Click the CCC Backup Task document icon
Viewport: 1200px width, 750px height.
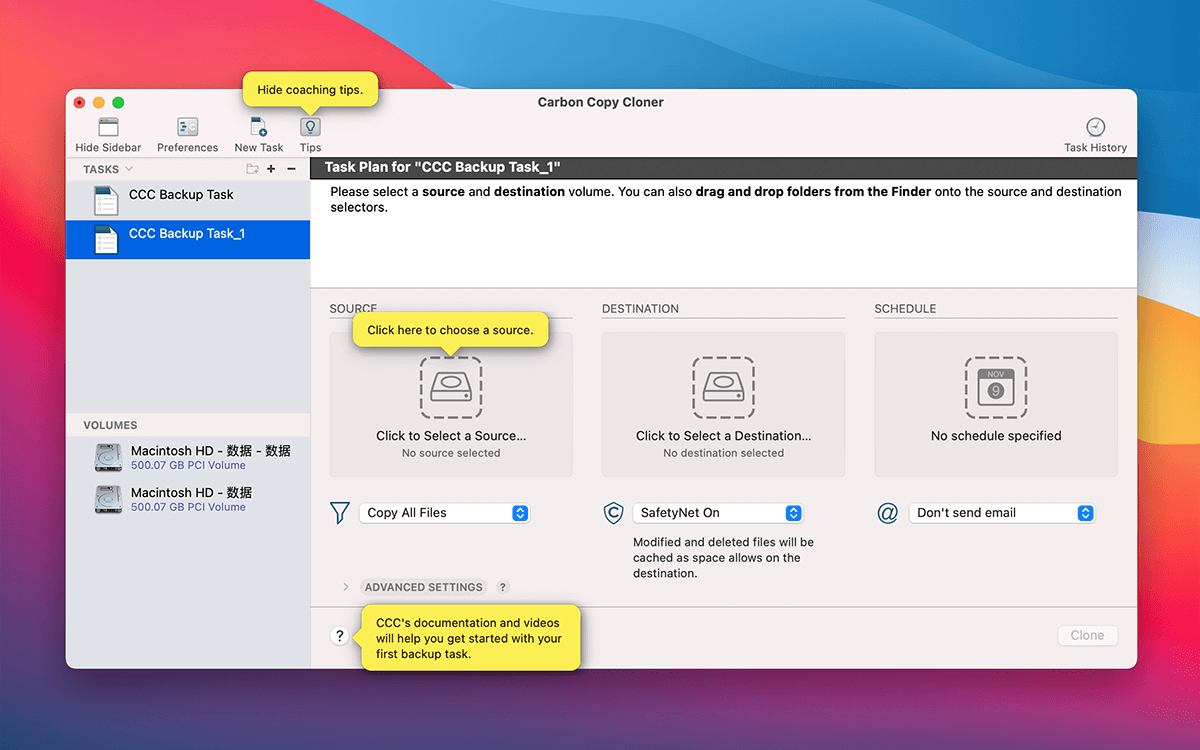pos(106,201)
